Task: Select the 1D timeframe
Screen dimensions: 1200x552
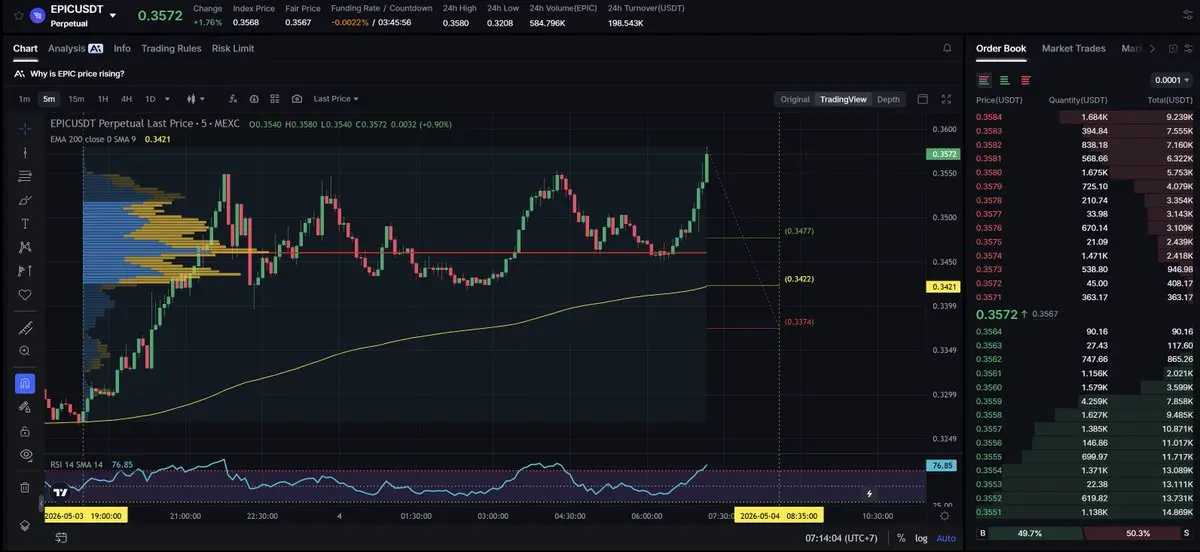Action: tap(150, 99)
